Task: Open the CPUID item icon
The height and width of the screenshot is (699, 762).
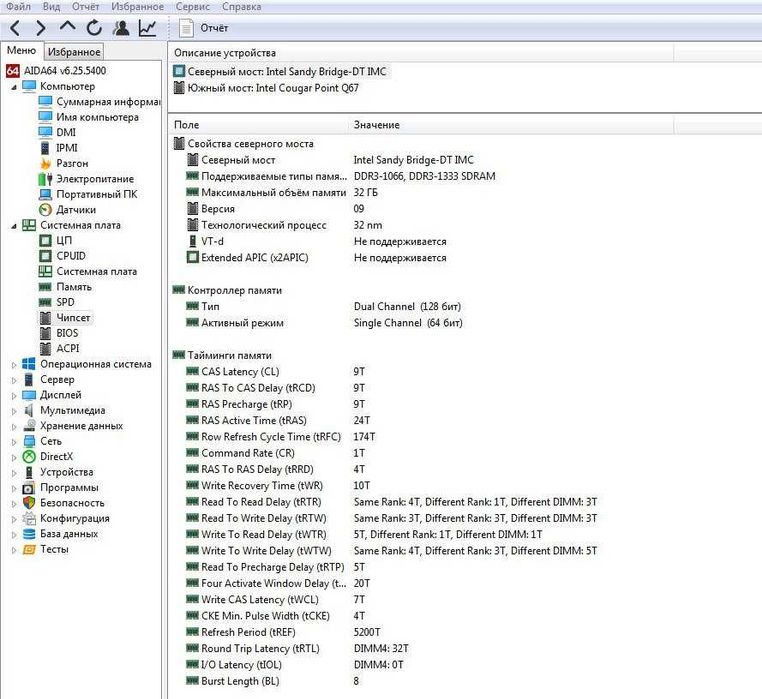Action: pos(45,256)
